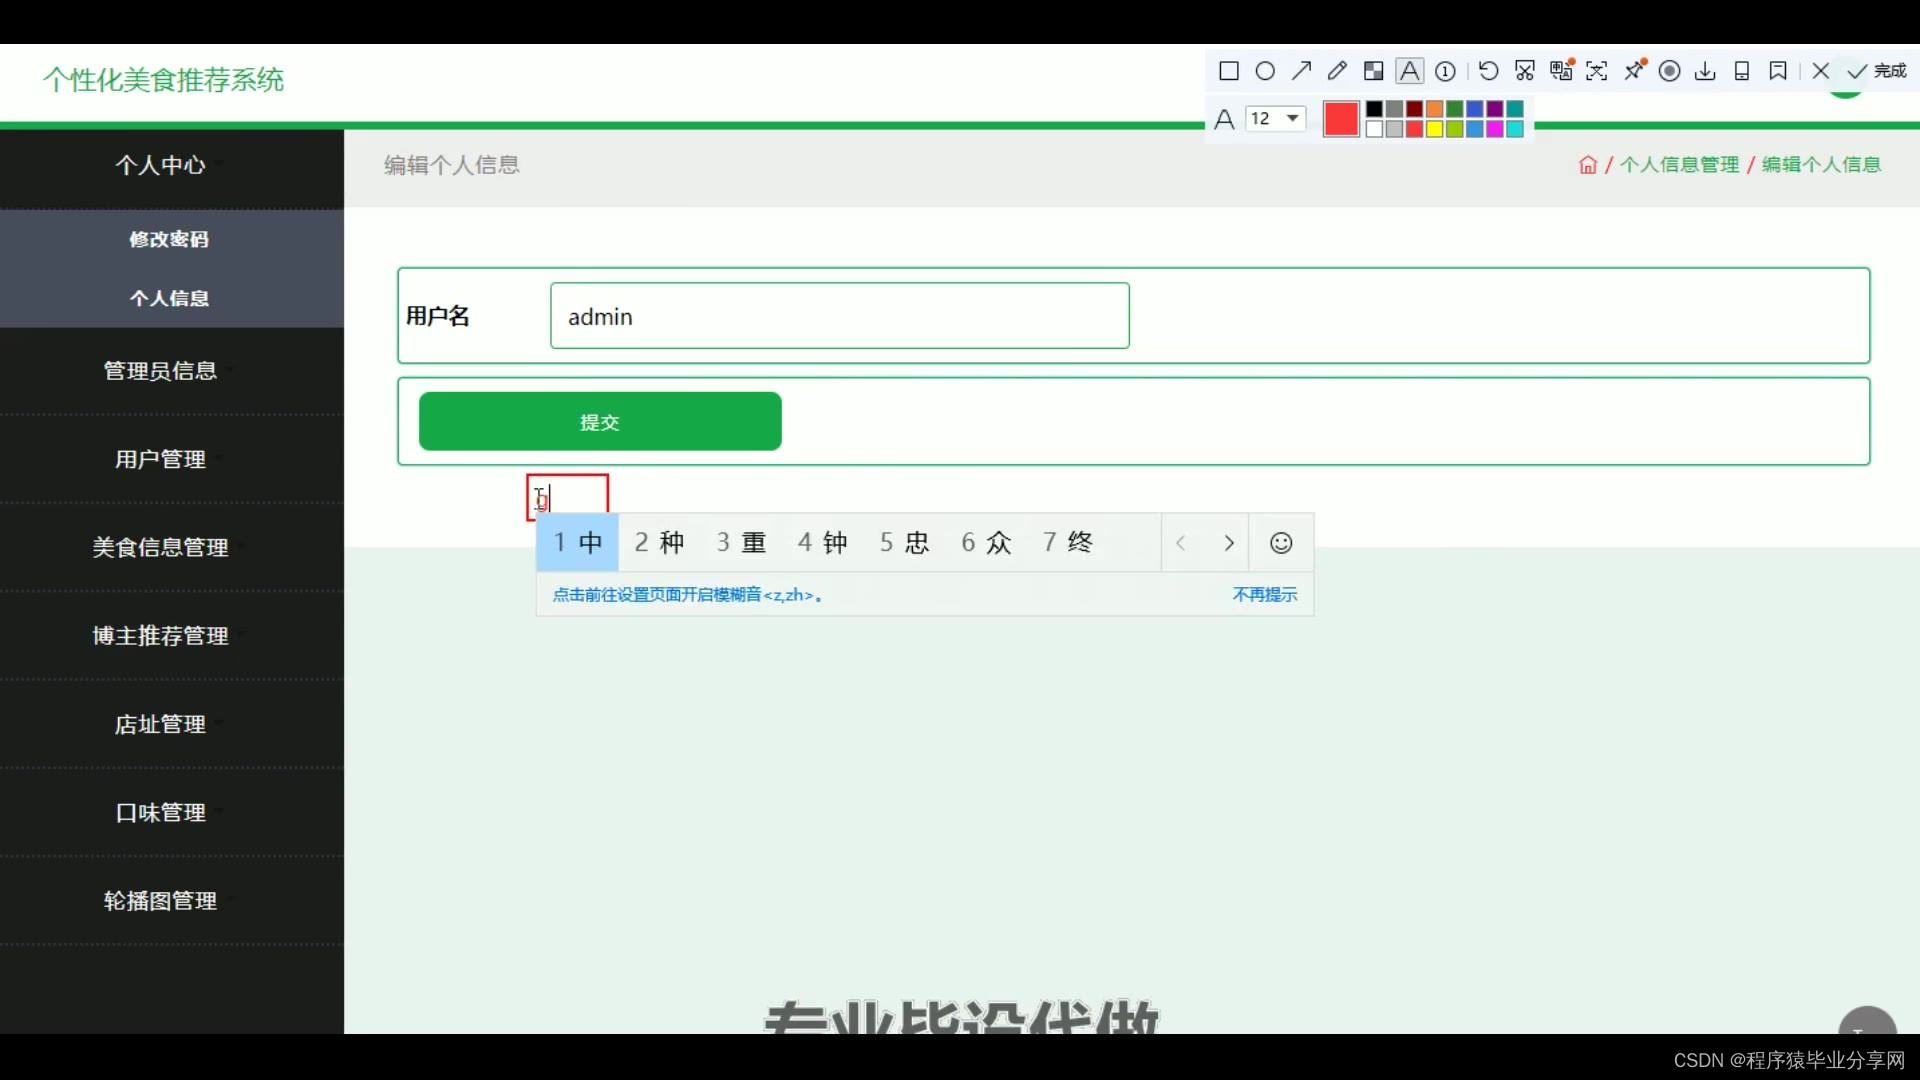
Task: Open the 用户管理 sidebar menu
Action: [x=160, y=459]
